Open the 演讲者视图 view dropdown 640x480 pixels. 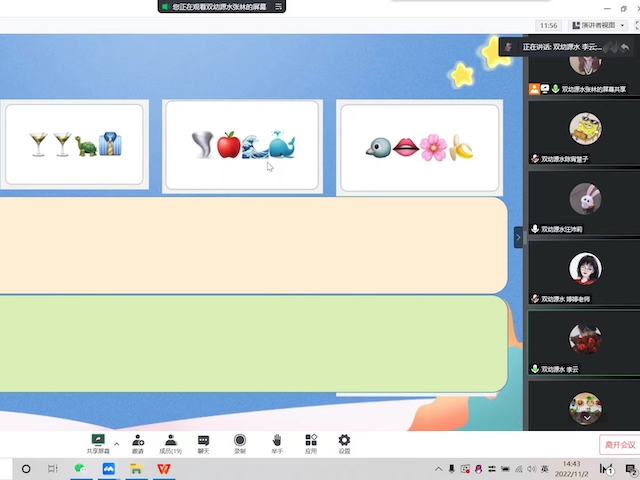(598, 25)
